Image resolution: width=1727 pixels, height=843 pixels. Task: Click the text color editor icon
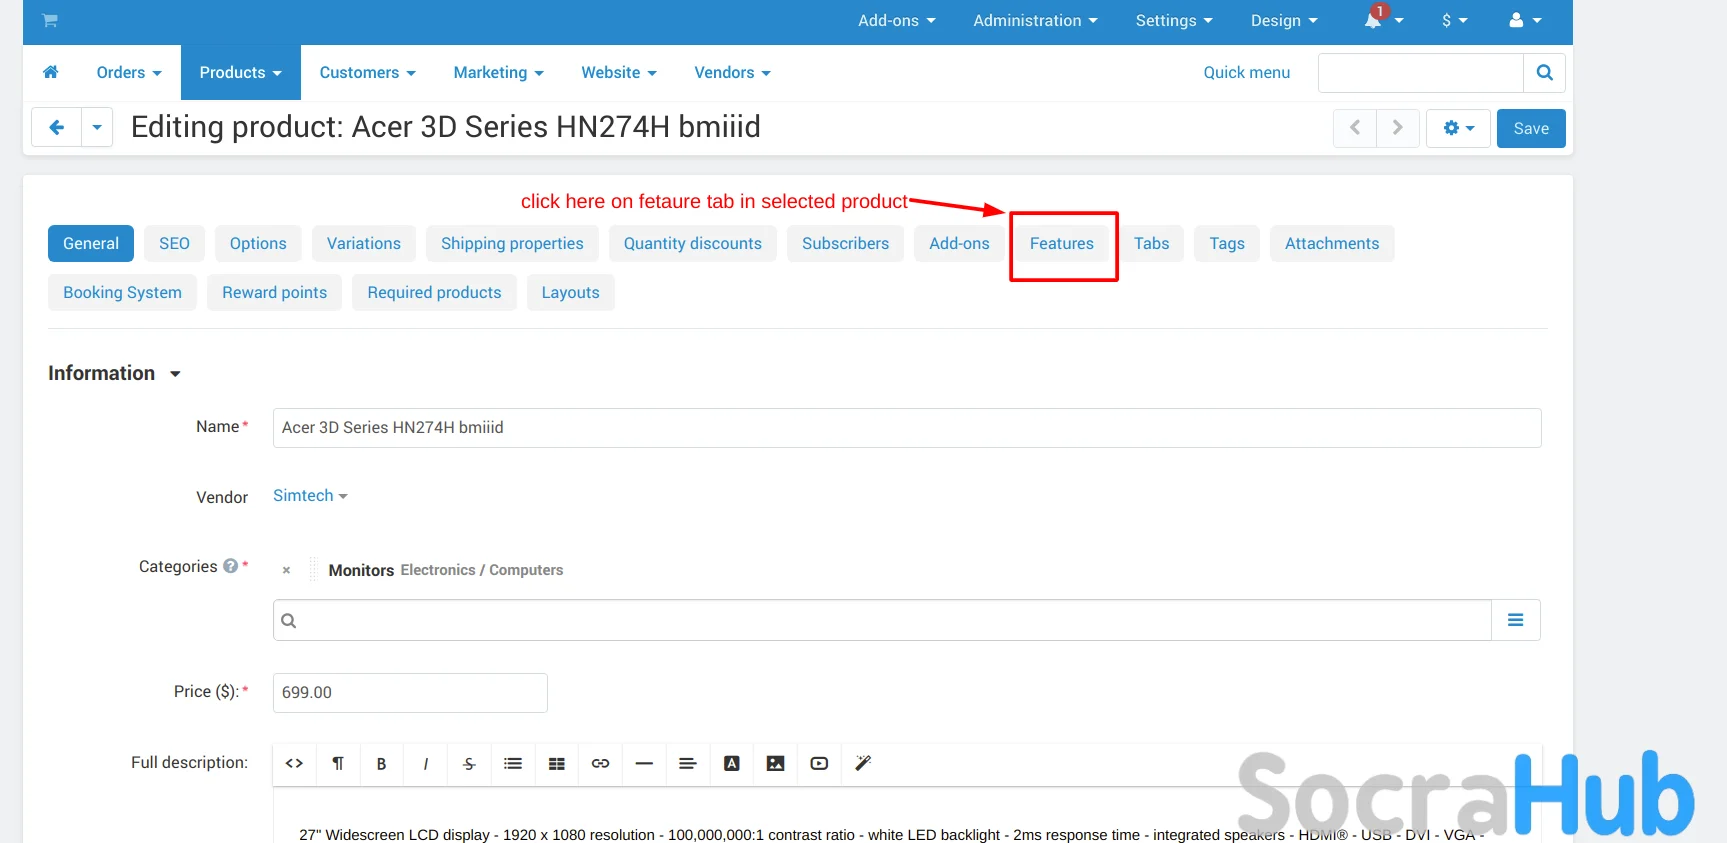click(732, 764)
